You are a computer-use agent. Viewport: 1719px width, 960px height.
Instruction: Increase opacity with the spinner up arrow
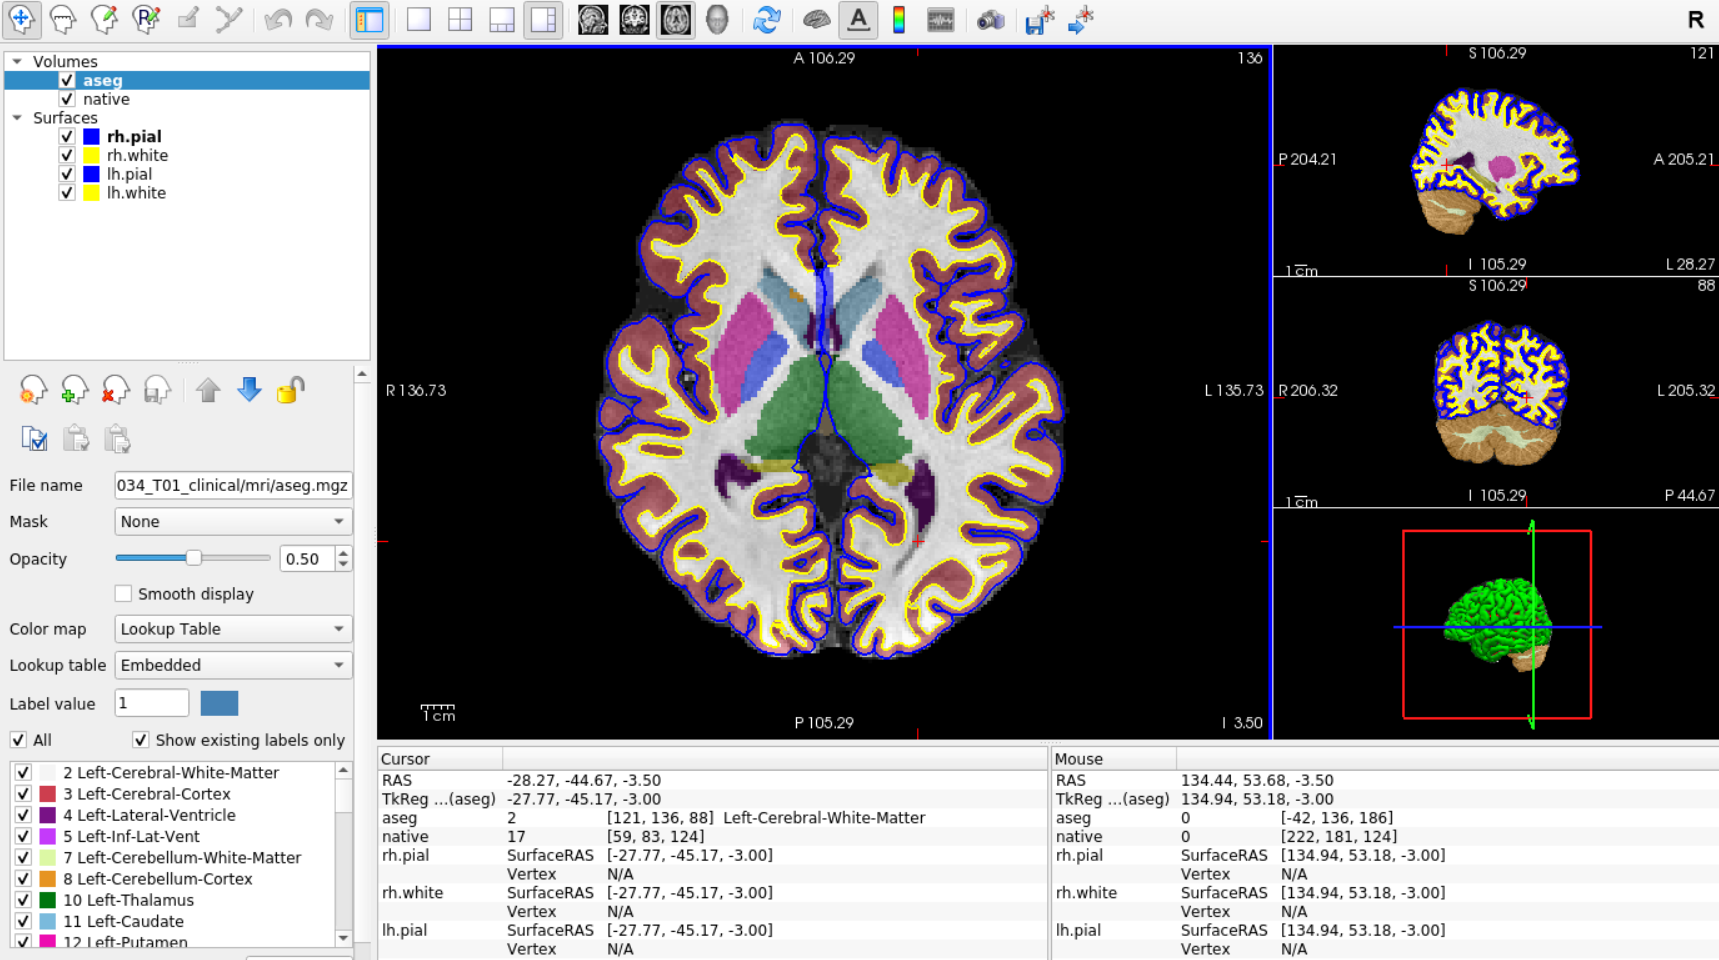click(343, 553)
